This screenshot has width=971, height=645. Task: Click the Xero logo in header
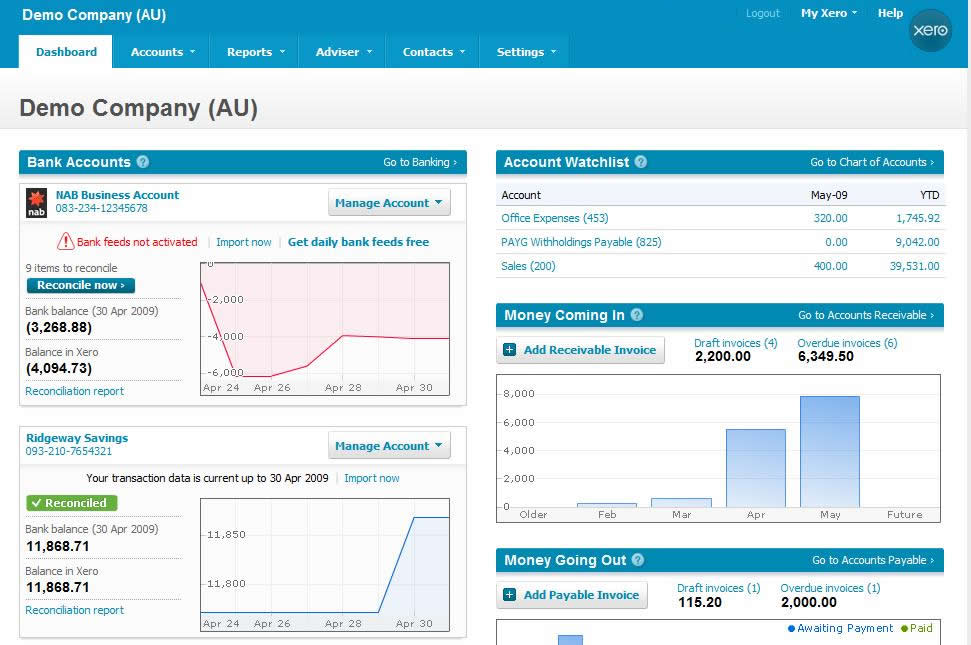930,30
